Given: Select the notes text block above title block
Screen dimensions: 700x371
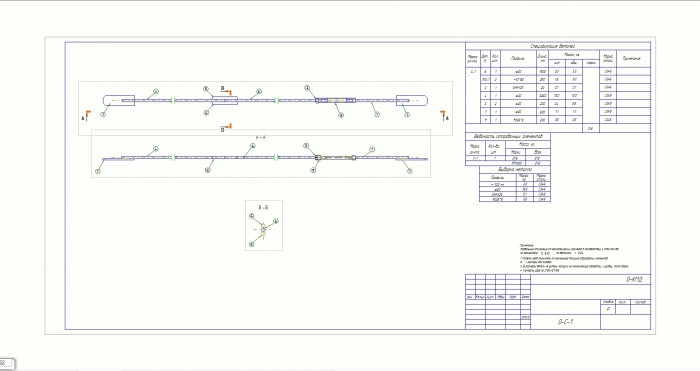Looking at the screenshot, I should 575,258.
